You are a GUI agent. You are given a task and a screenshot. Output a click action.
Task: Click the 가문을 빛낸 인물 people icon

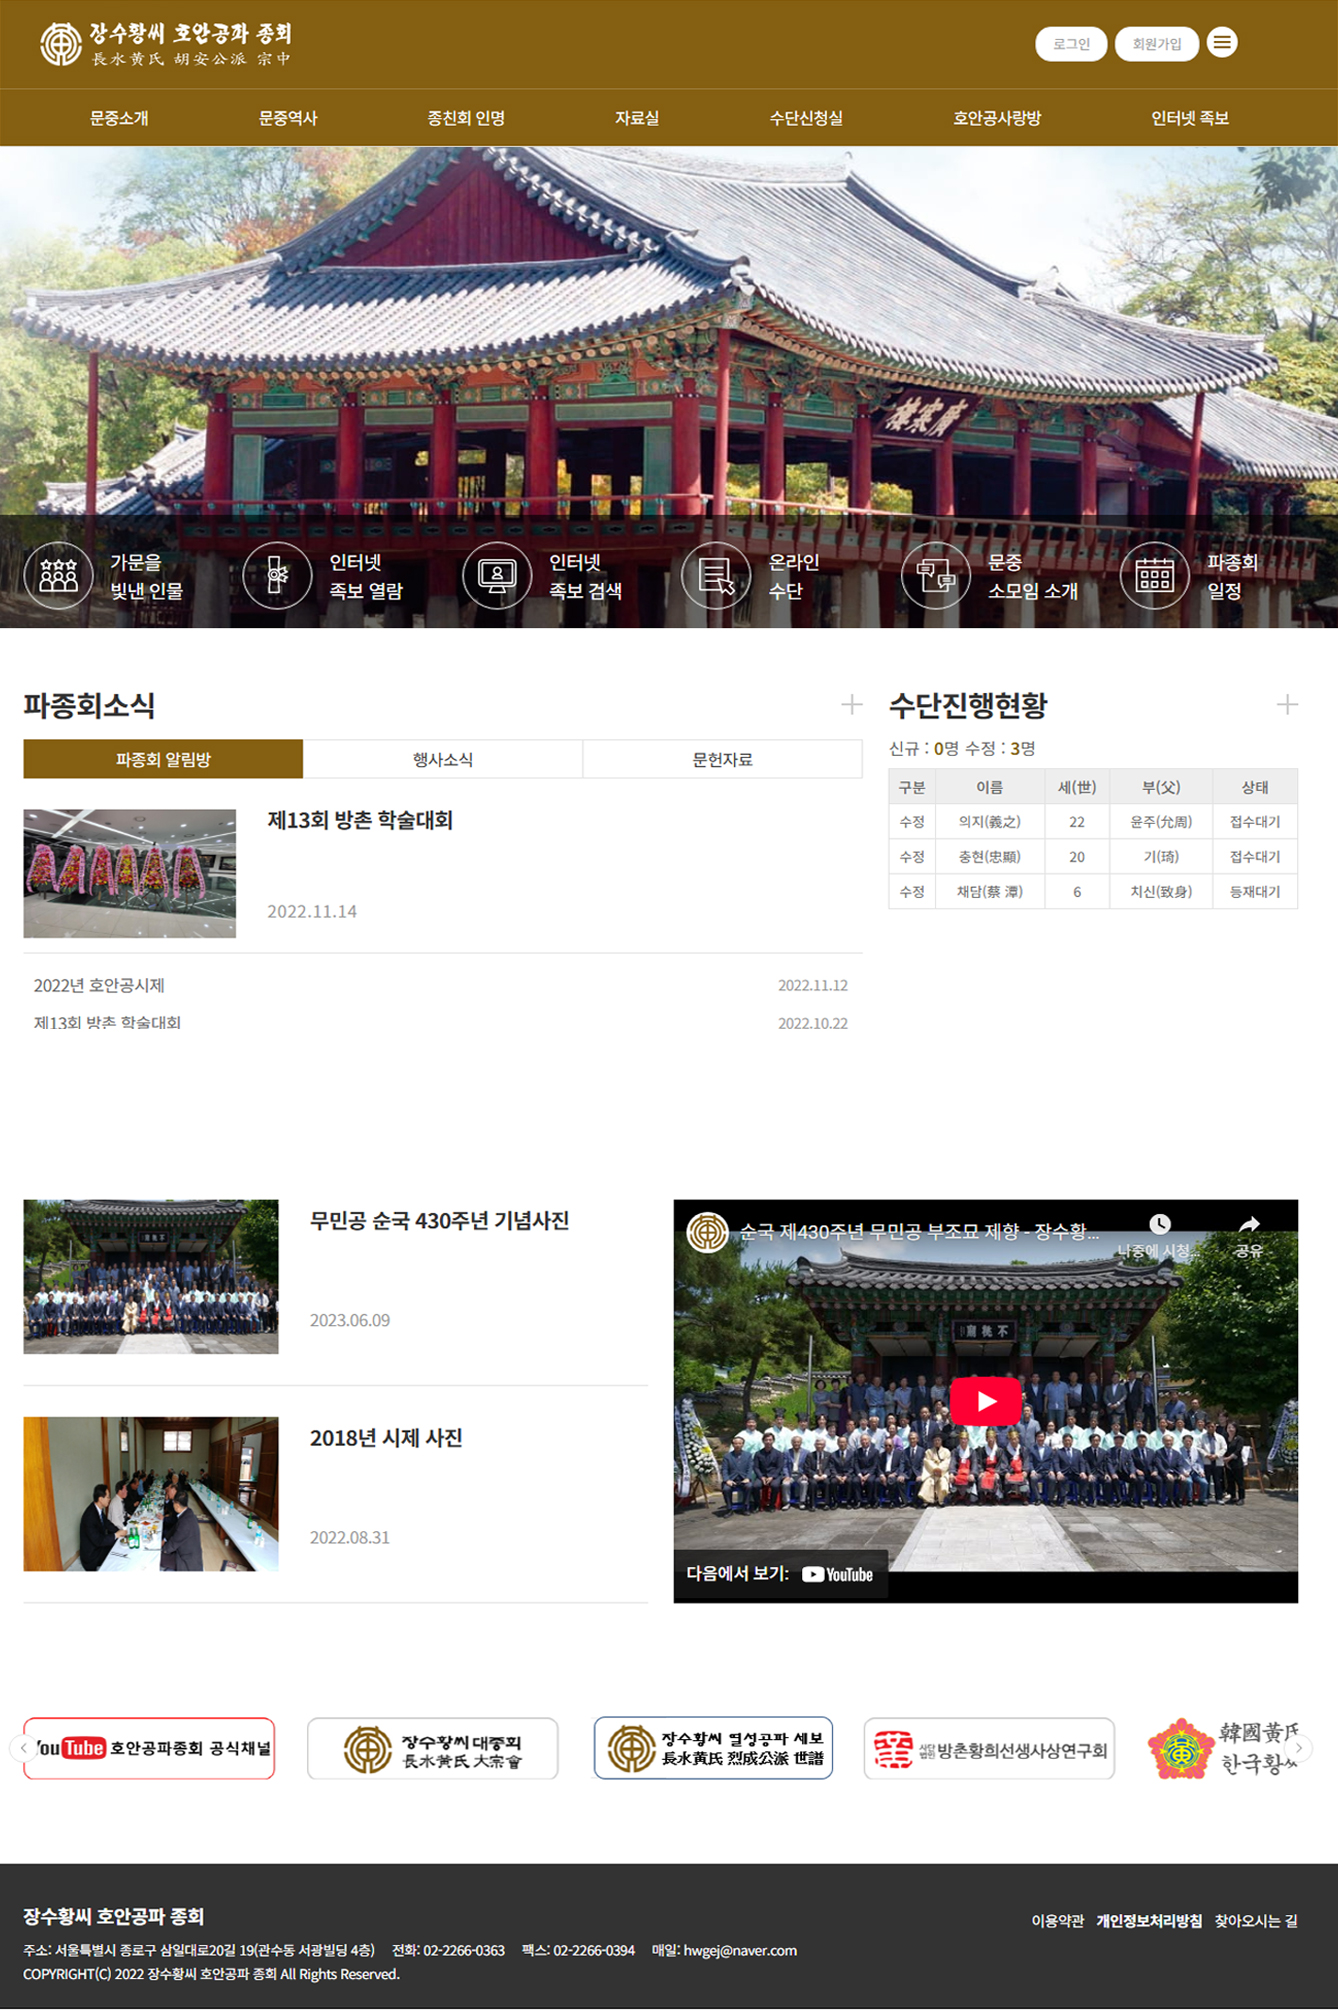(58, 576)
